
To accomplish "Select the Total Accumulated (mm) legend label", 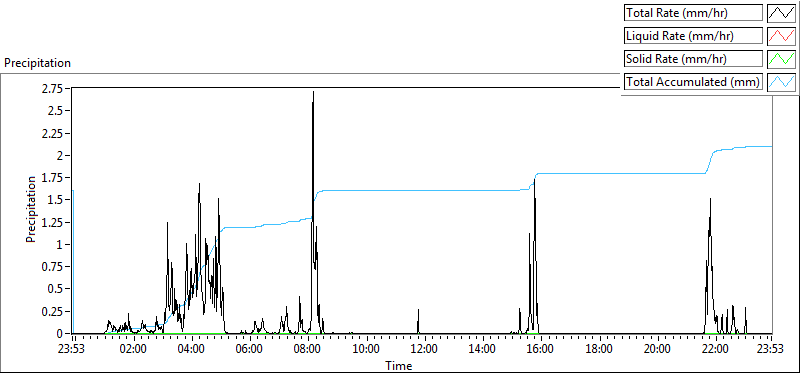I will [x=693, y=82].
